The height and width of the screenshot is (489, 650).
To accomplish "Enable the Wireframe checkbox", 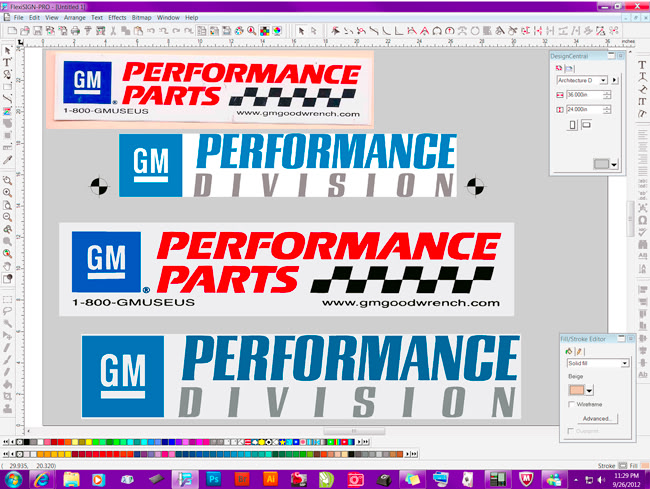I will [x=572, y=404].
